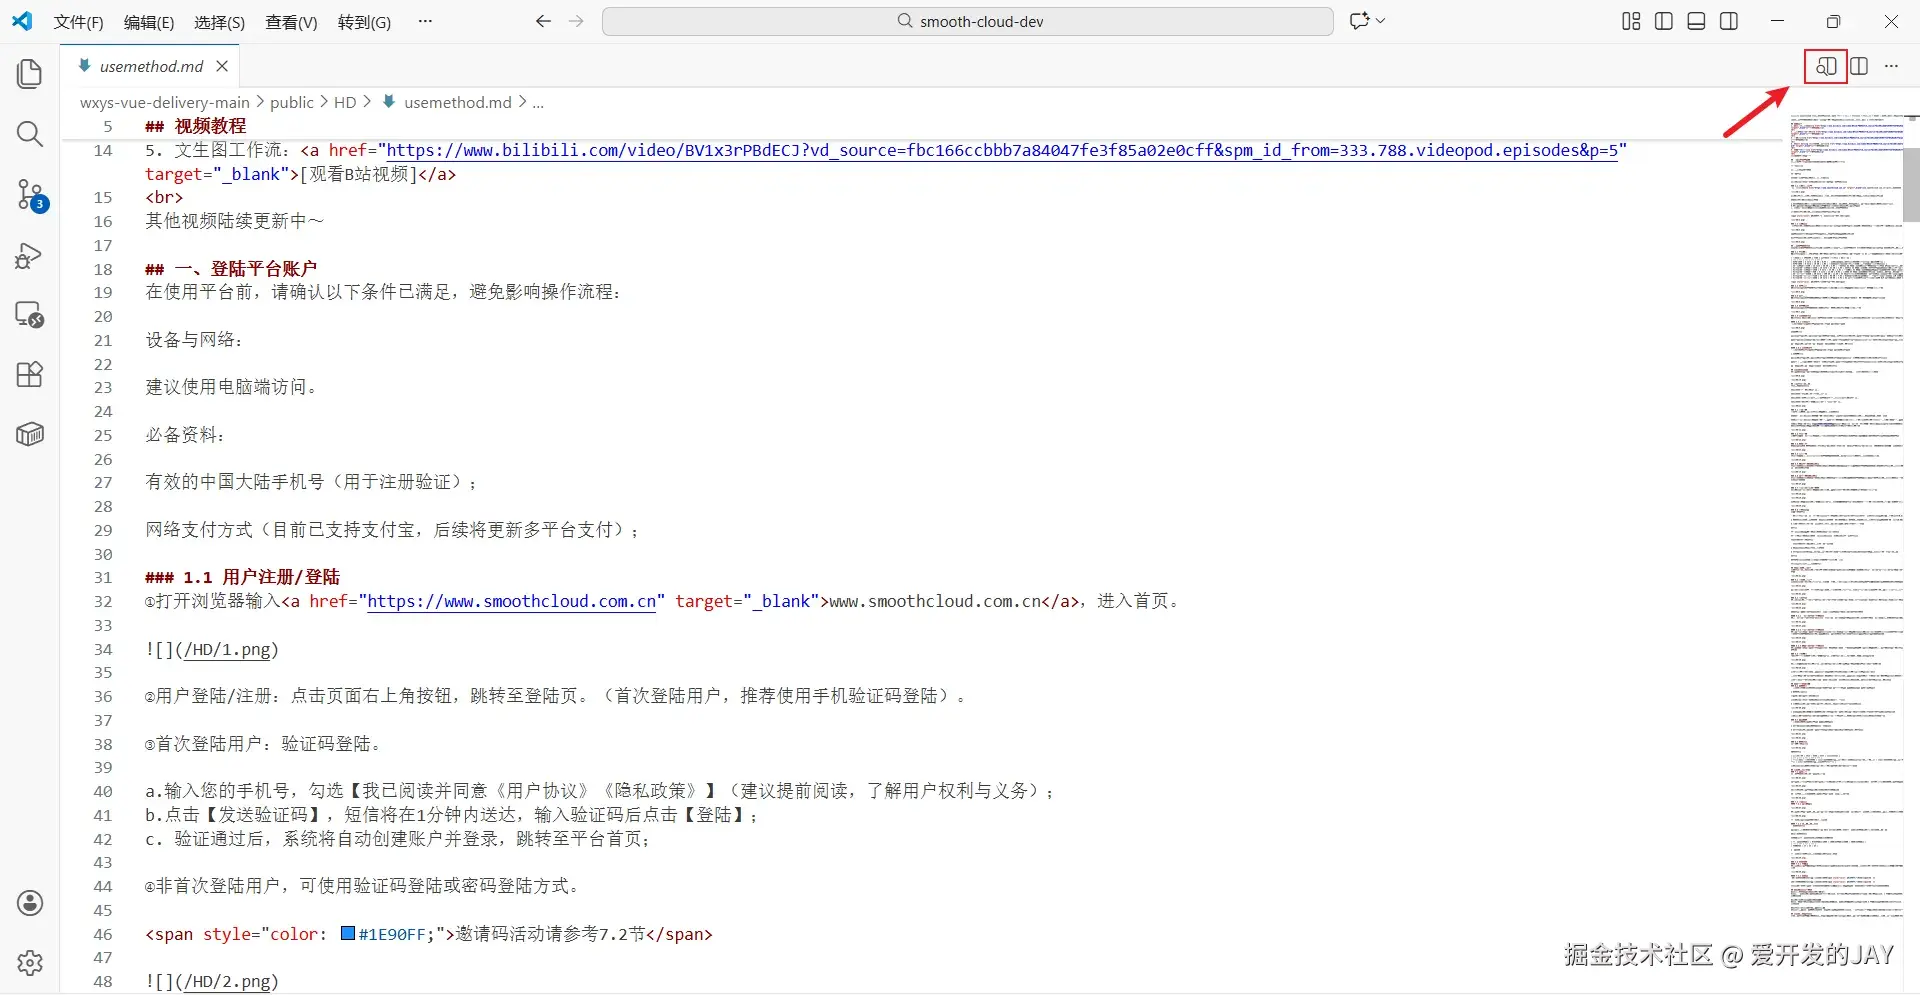The image size is (1920, 995).
Task: Open the Accounts icon near bottom left
Action: (29, 903)
